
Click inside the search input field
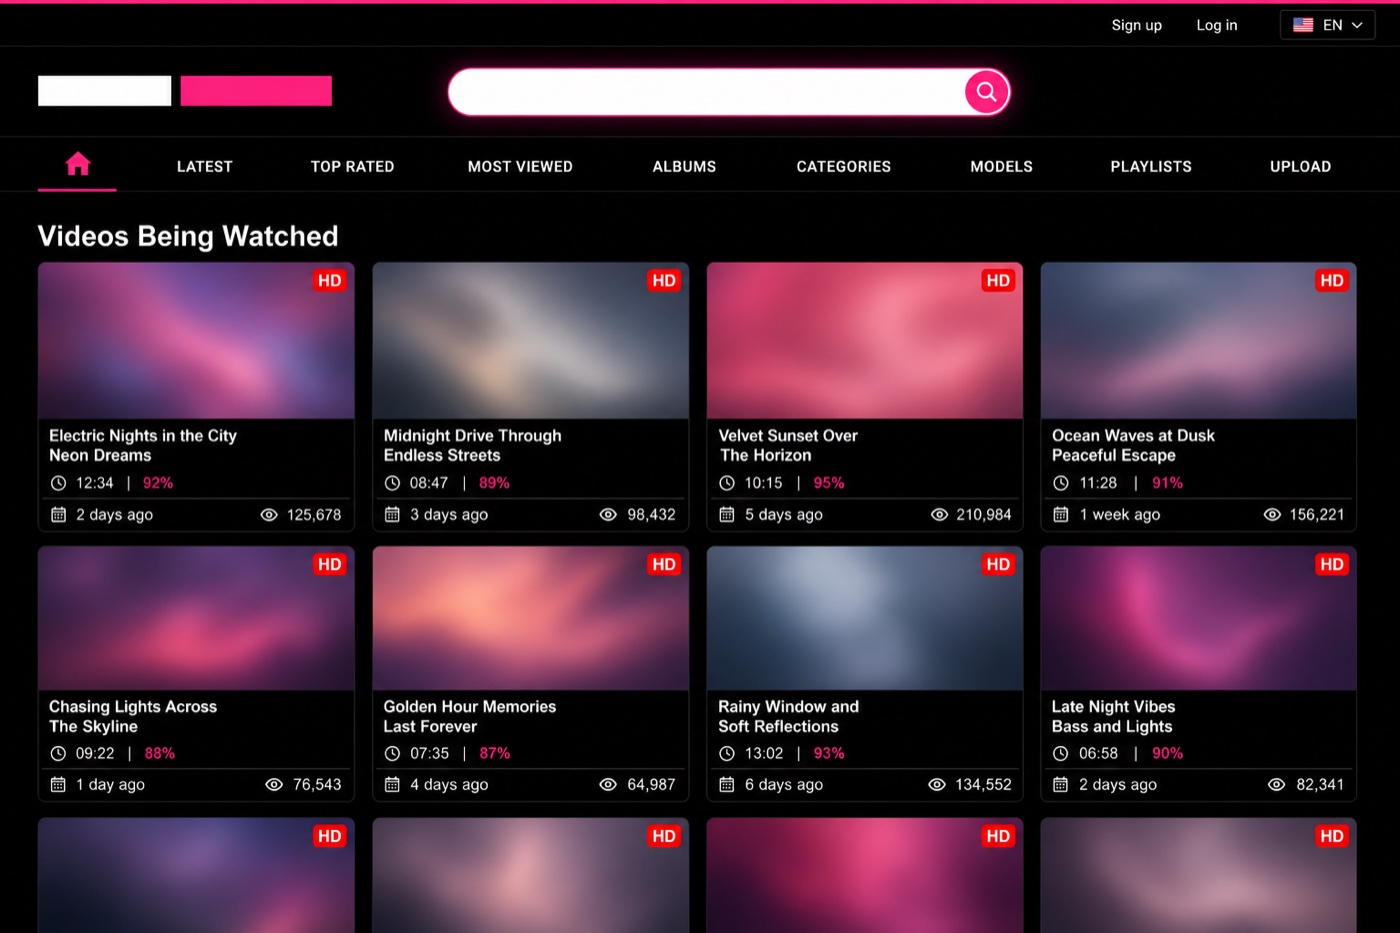click(x=708, y=92)
